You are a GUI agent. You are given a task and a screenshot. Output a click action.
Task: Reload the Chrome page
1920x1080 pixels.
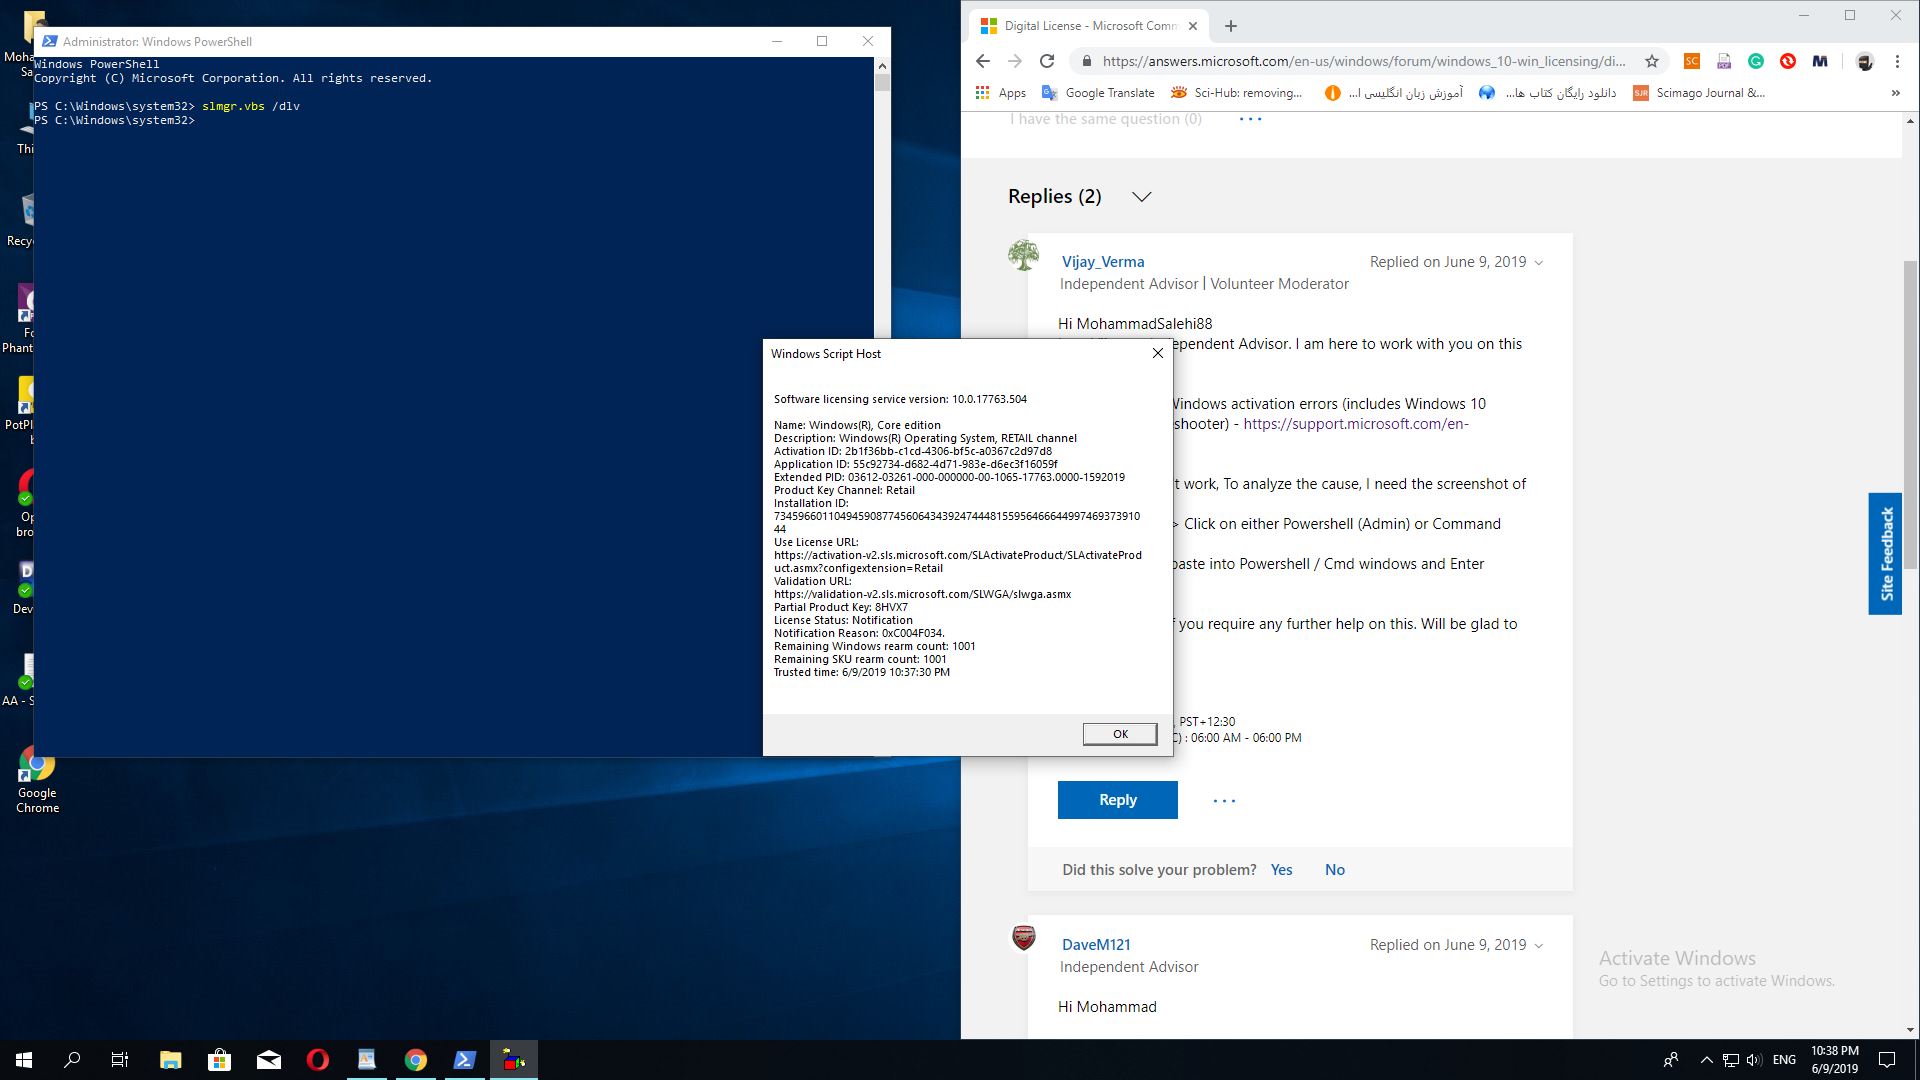point(1047,61)
